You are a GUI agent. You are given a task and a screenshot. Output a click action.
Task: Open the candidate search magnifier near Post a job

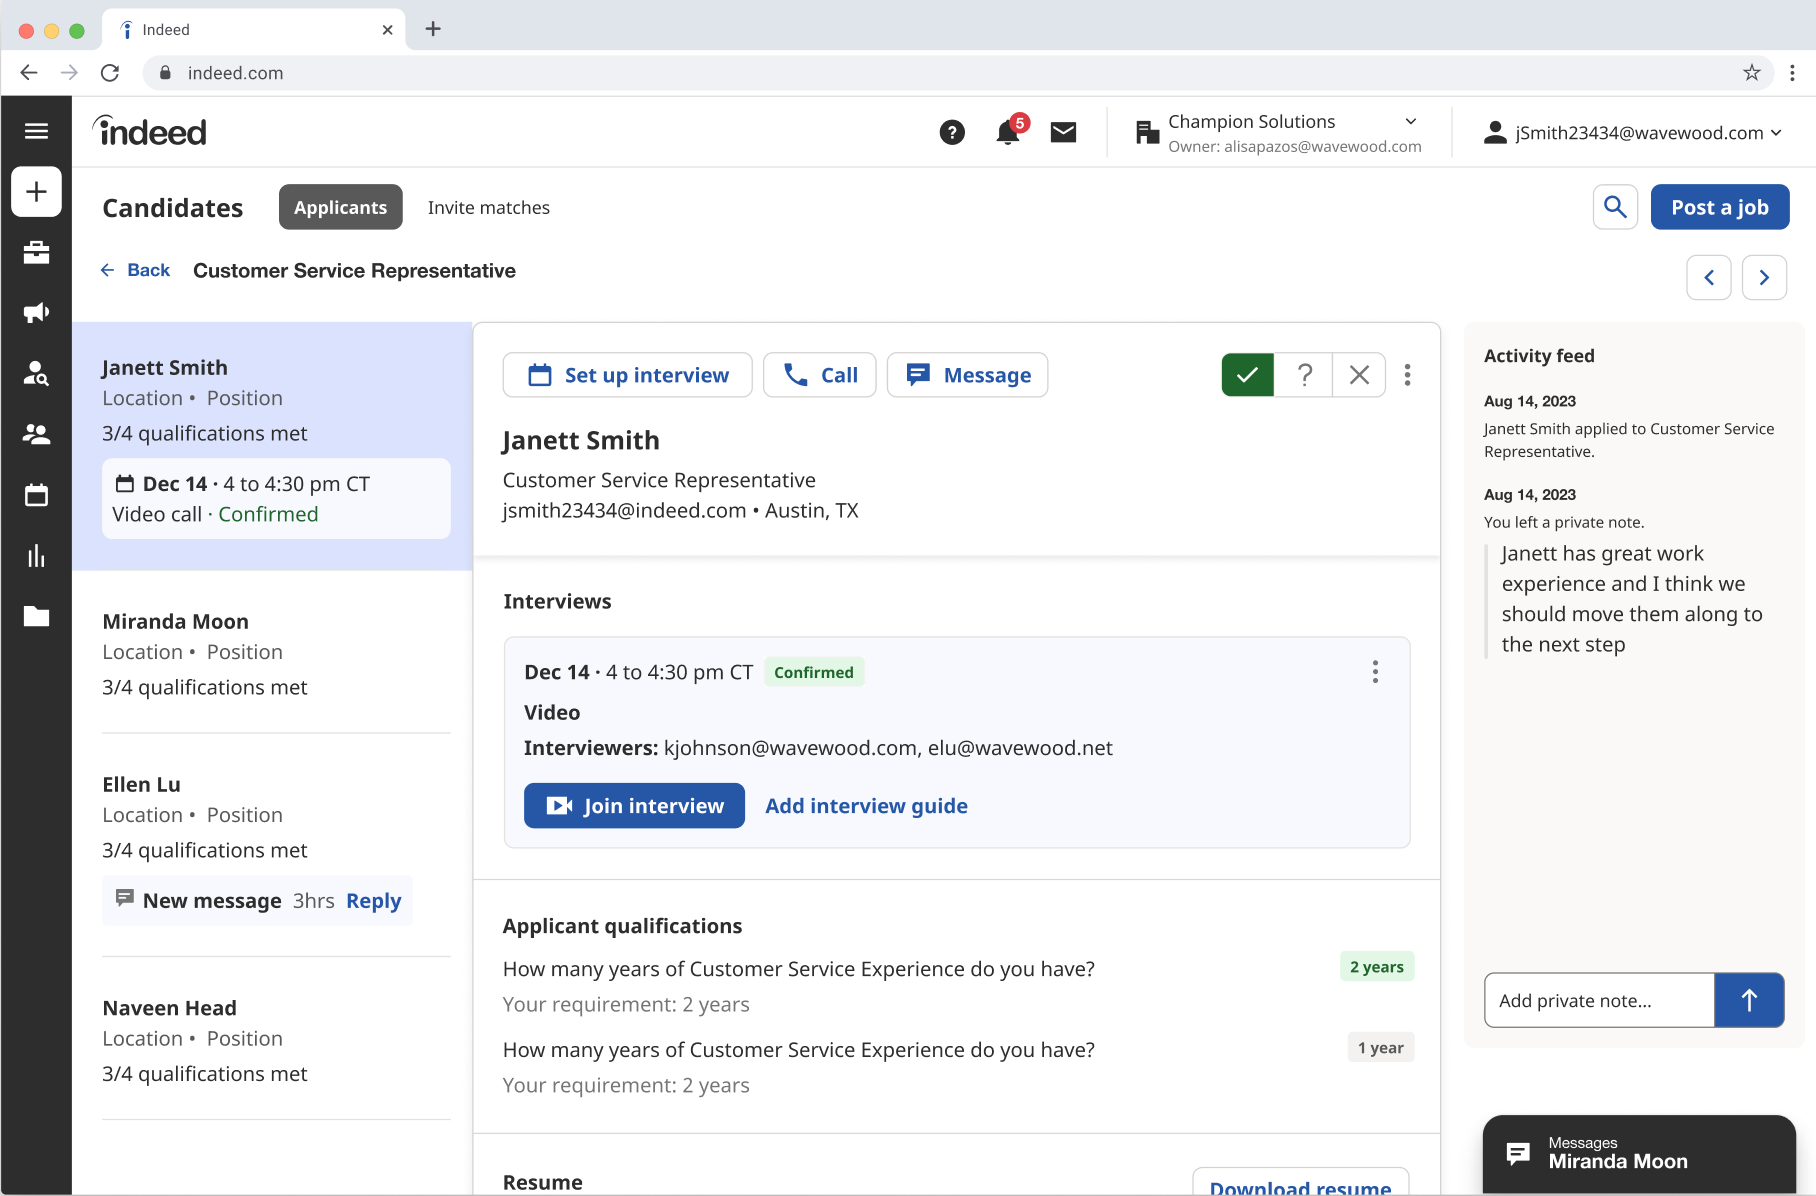tap(1614, 207)
